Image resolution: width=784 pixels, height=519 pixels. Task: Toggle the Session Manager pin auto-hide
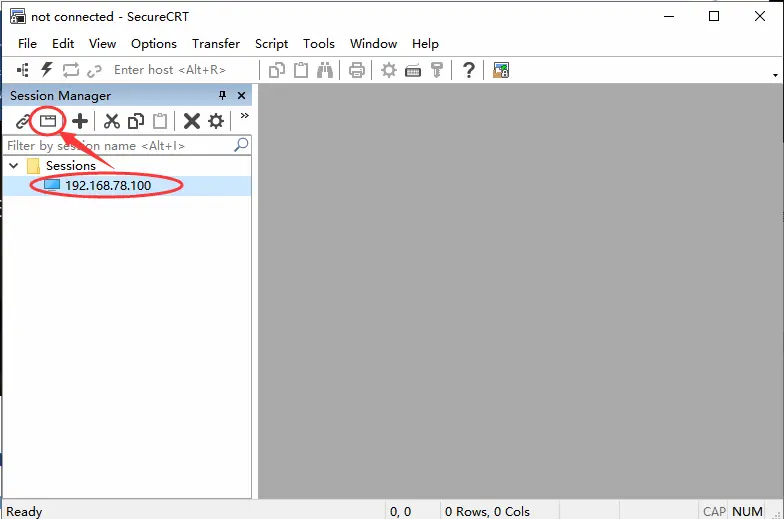click(x=222, y=95)
